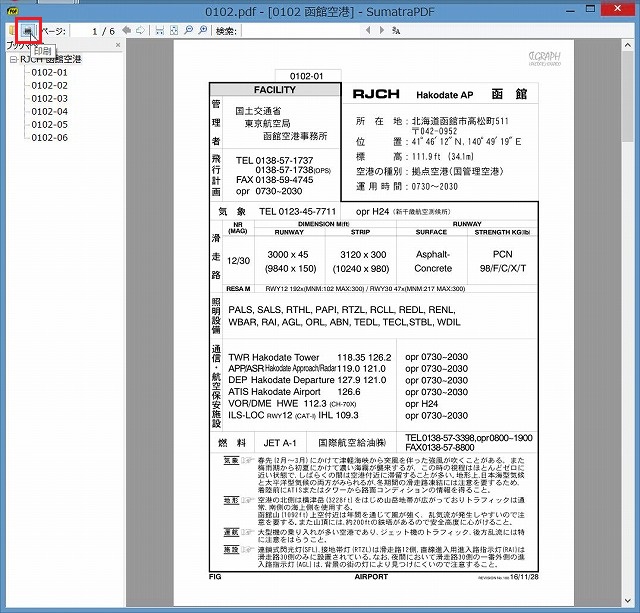
Task: Click the vertical scrollbar thumb
Action: pyautogui.click(x=628, y=96)
